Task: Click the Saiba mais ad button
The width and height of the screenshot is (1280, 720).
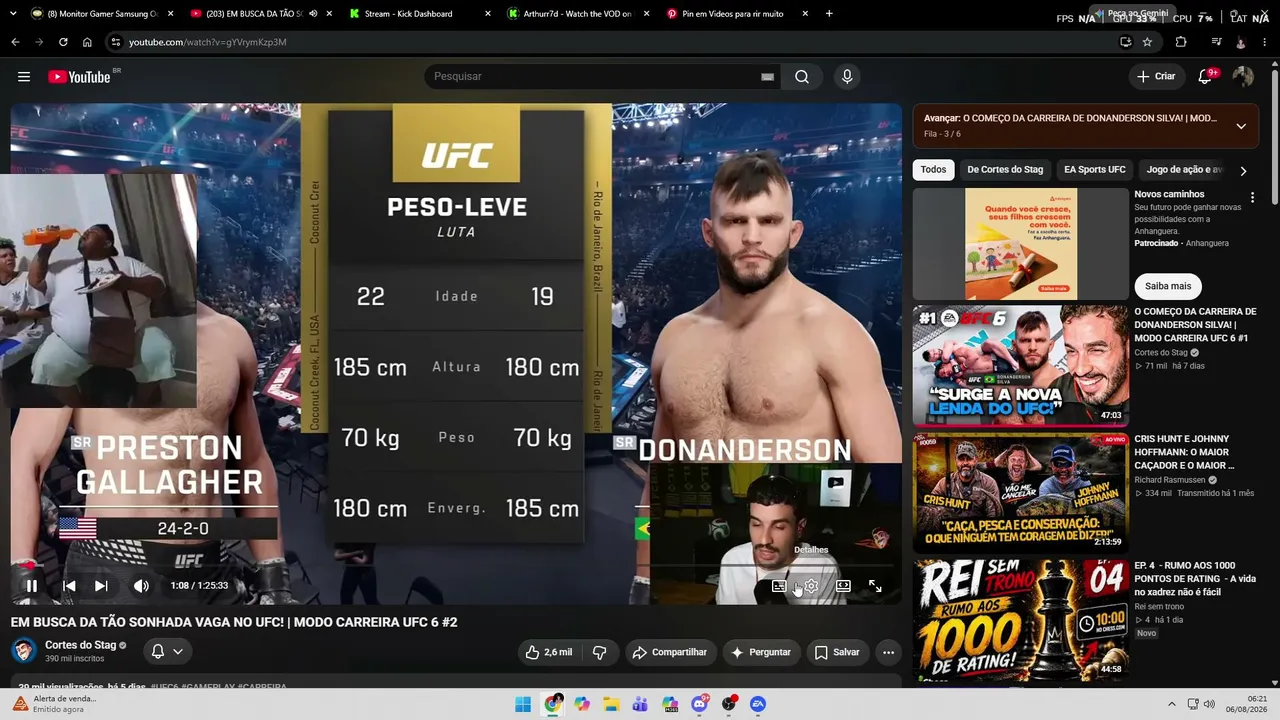Action: (x=1168, y=286)
